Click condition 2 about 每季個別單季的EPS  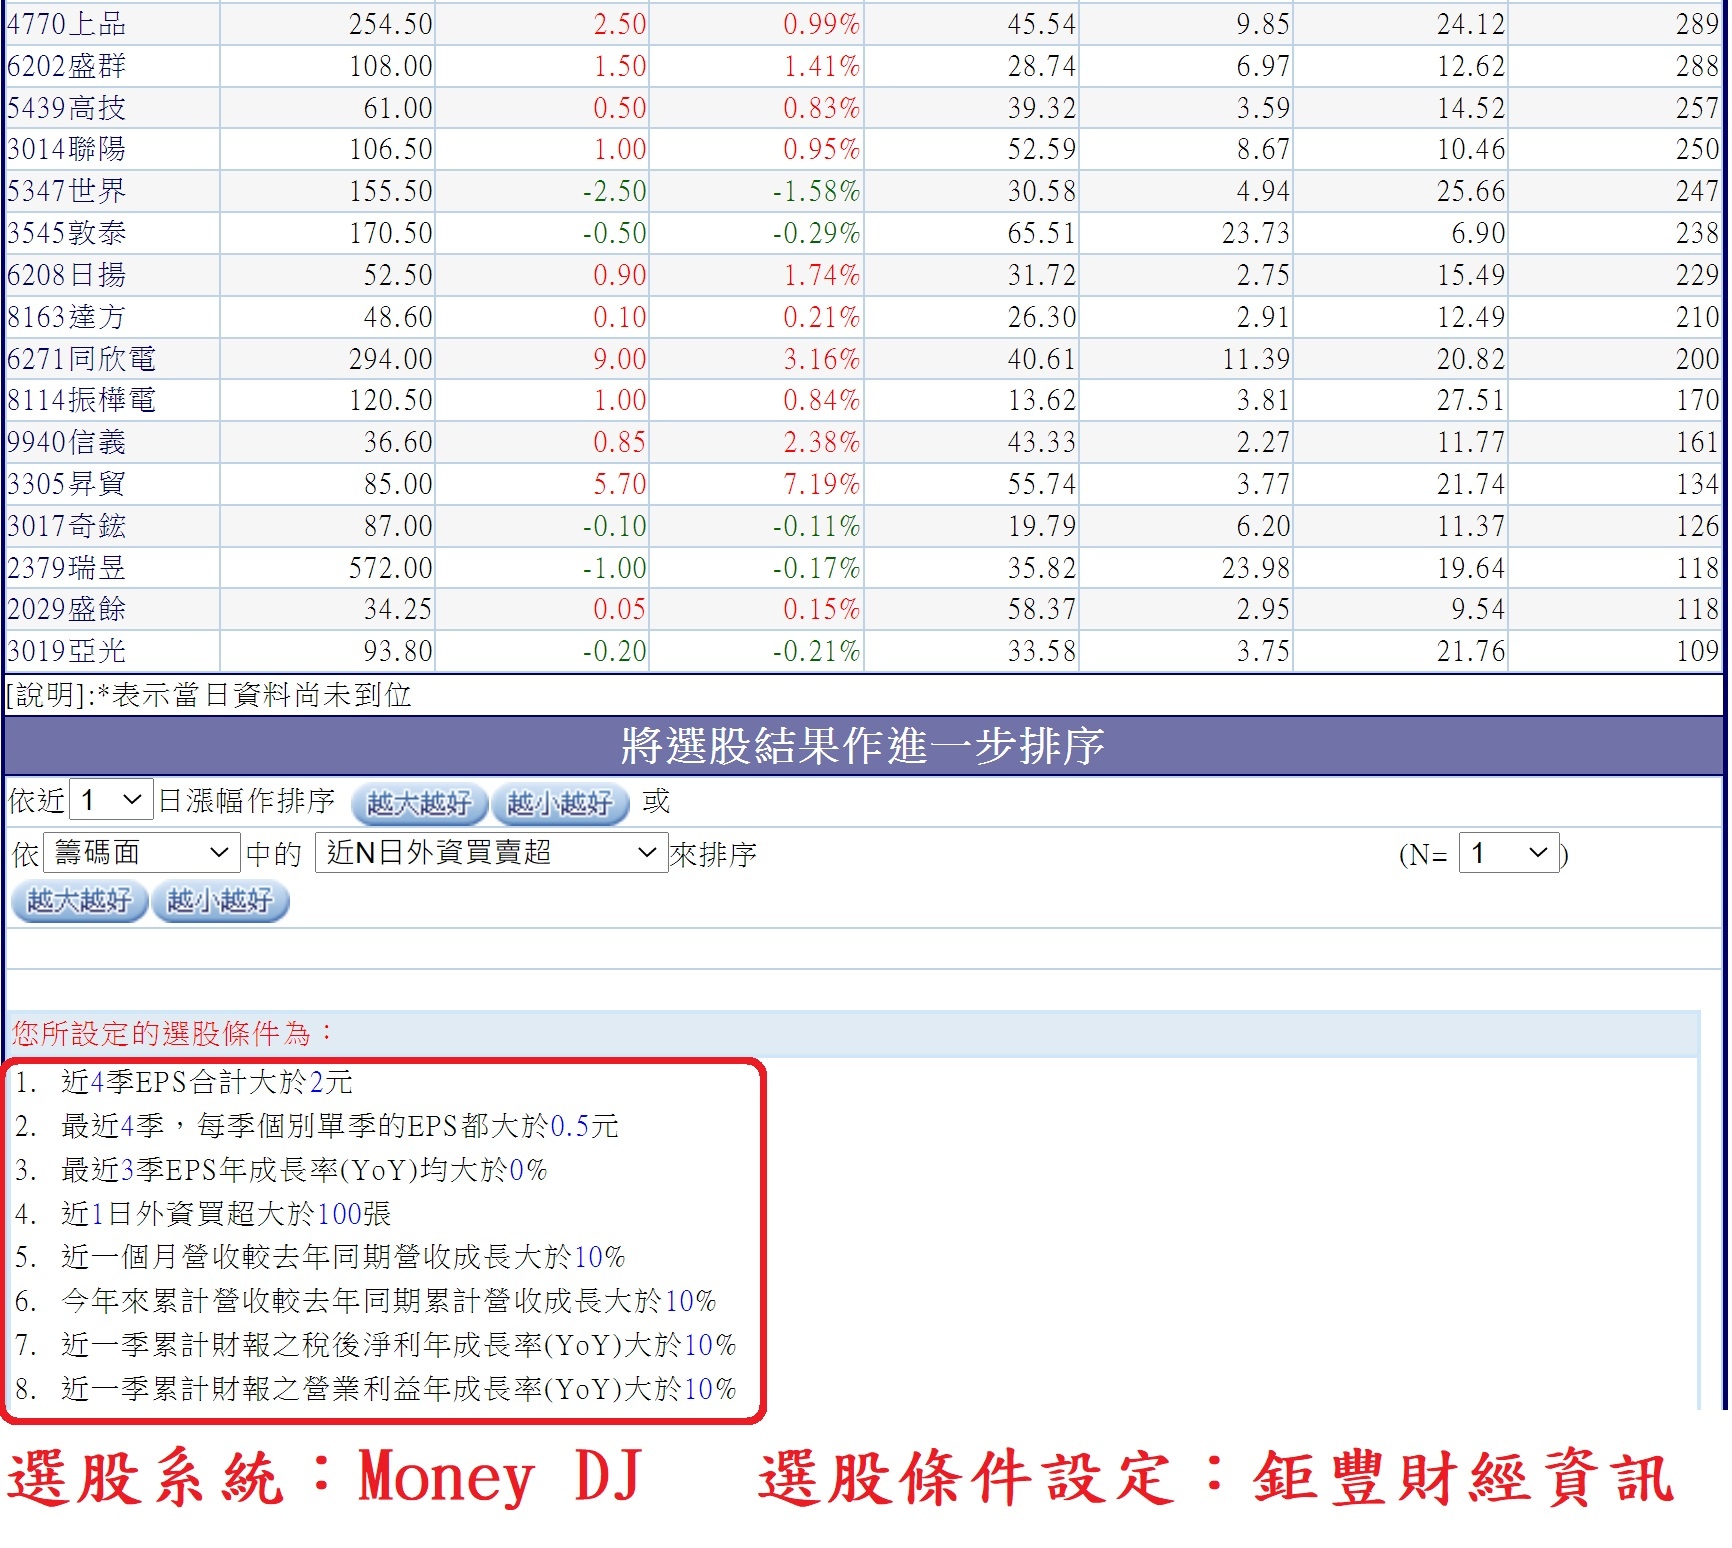(340, 1126)
